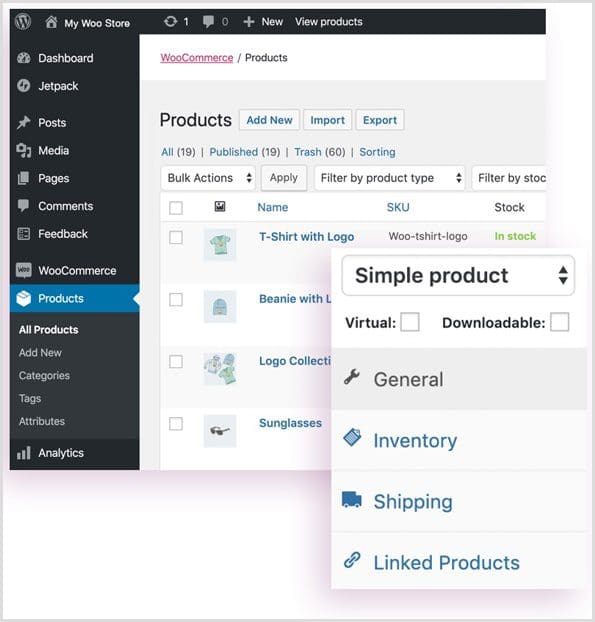Check the Sunglasses row checkbox
The height and width of the screenshot is (622, 595).
click(176, 424)
